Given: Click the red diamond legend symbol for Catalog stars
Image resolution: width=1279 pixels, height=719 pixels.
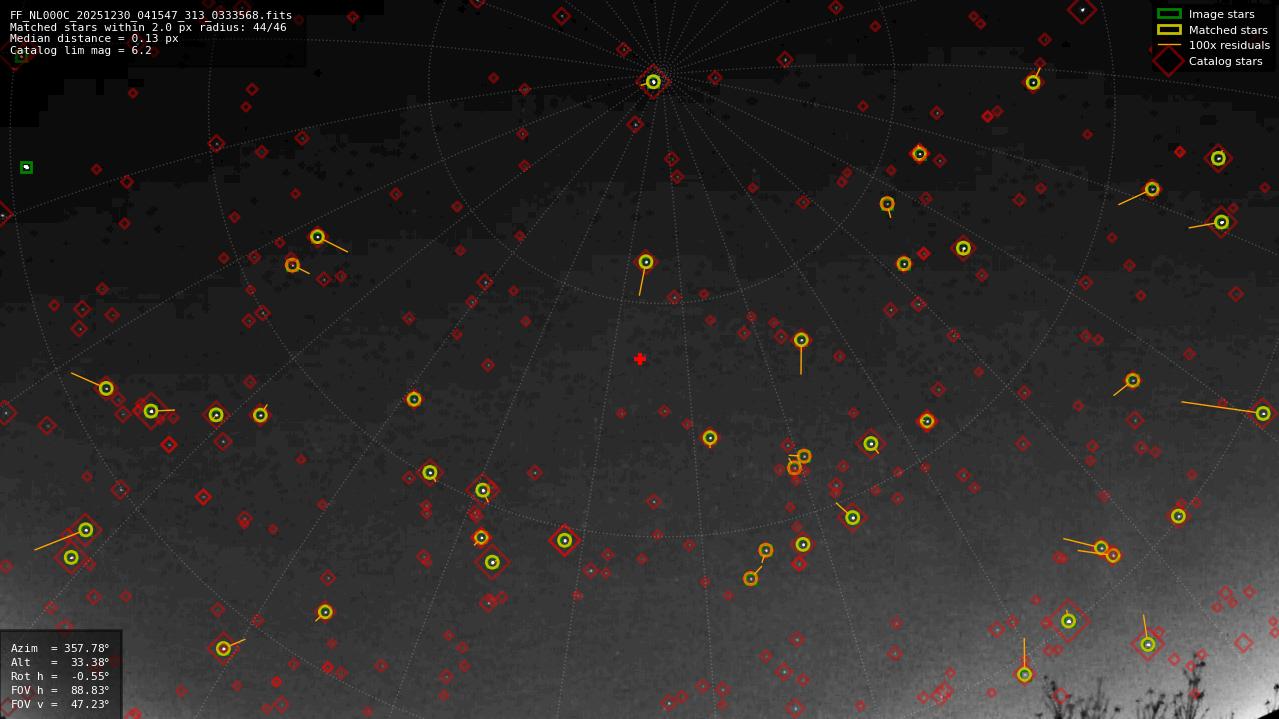Looking at the screenshot, I should click(x=1169, y=61).
